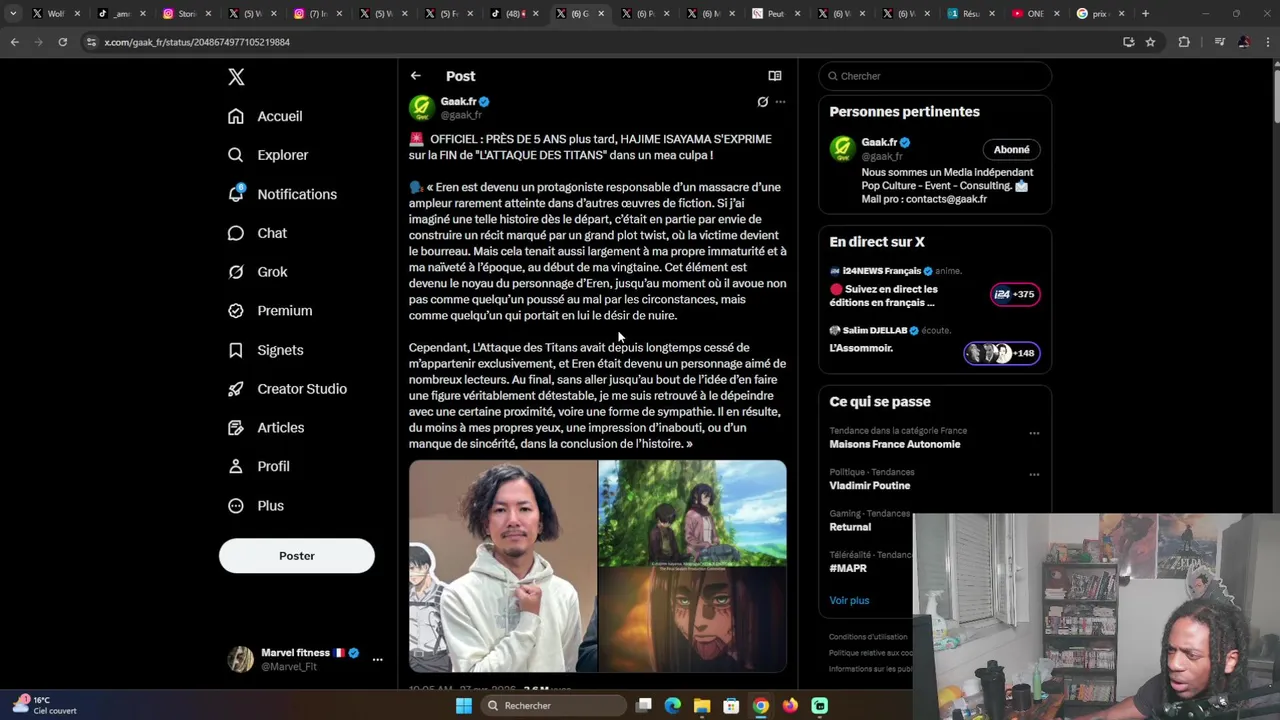
Task: Open more options for Vladimir Poutine trend
Action: (1034, 474)
